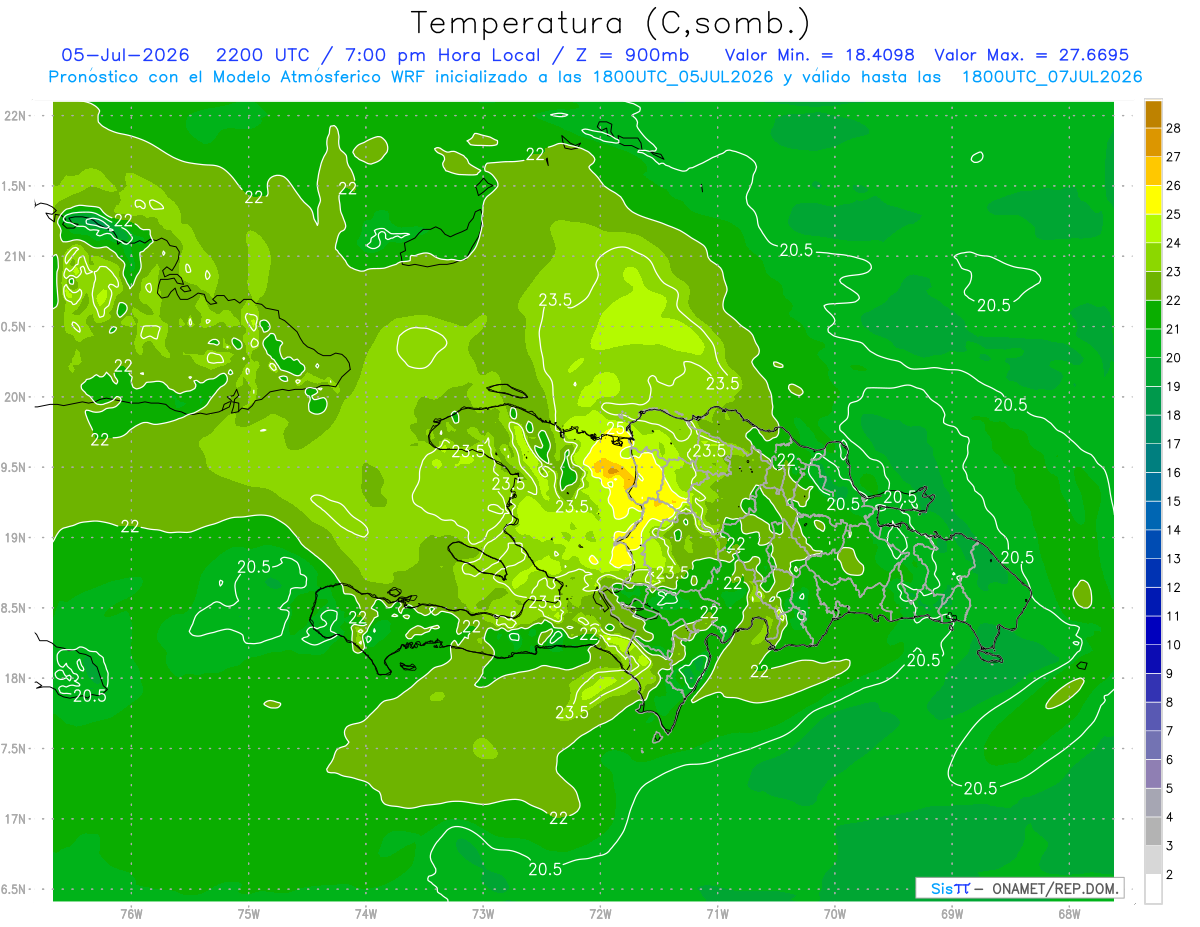Click the "19N" latitude axis label
This screenshot has width=1200, height=927.
pos(15,537)
